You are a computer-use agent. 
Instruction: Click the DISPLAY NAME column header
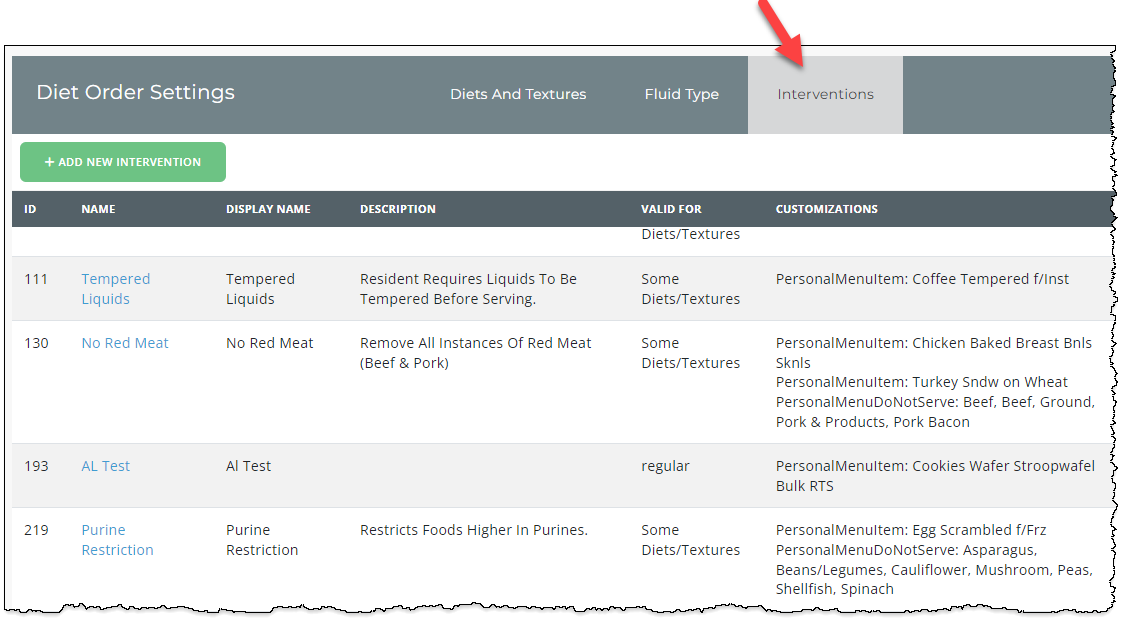coord(269,209)
